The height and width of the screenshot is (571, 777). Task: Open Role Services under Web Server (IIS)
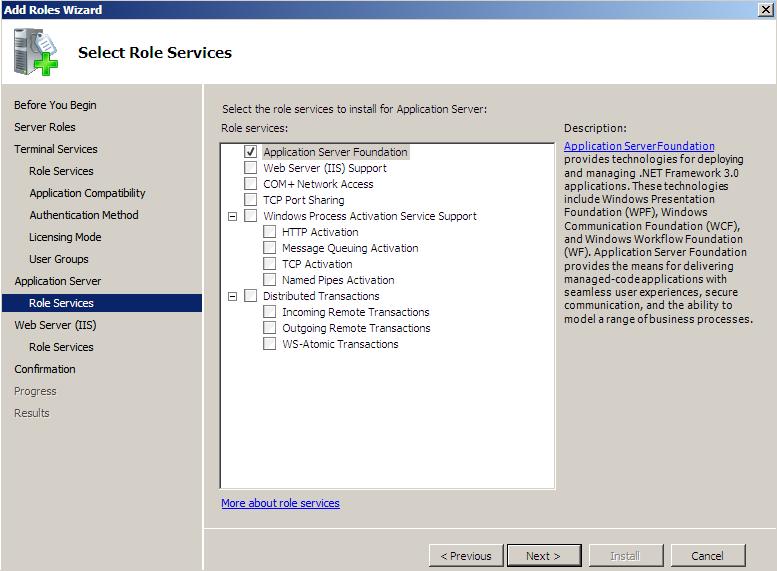(x=61, y=347)
